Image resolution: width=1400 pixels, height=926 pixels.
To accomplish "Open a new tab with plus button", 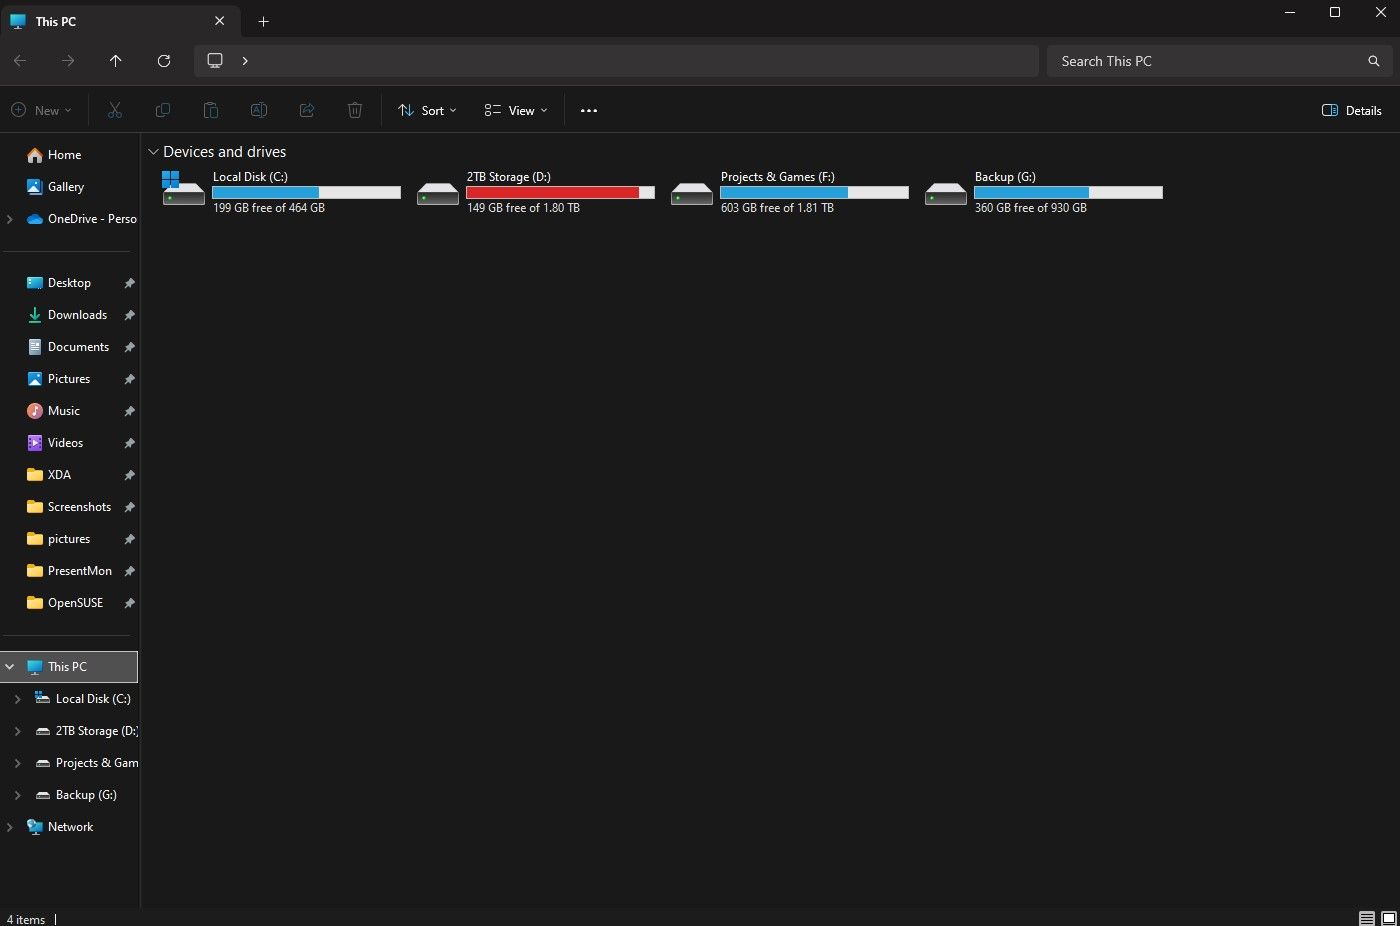I will tap(264, 21).
